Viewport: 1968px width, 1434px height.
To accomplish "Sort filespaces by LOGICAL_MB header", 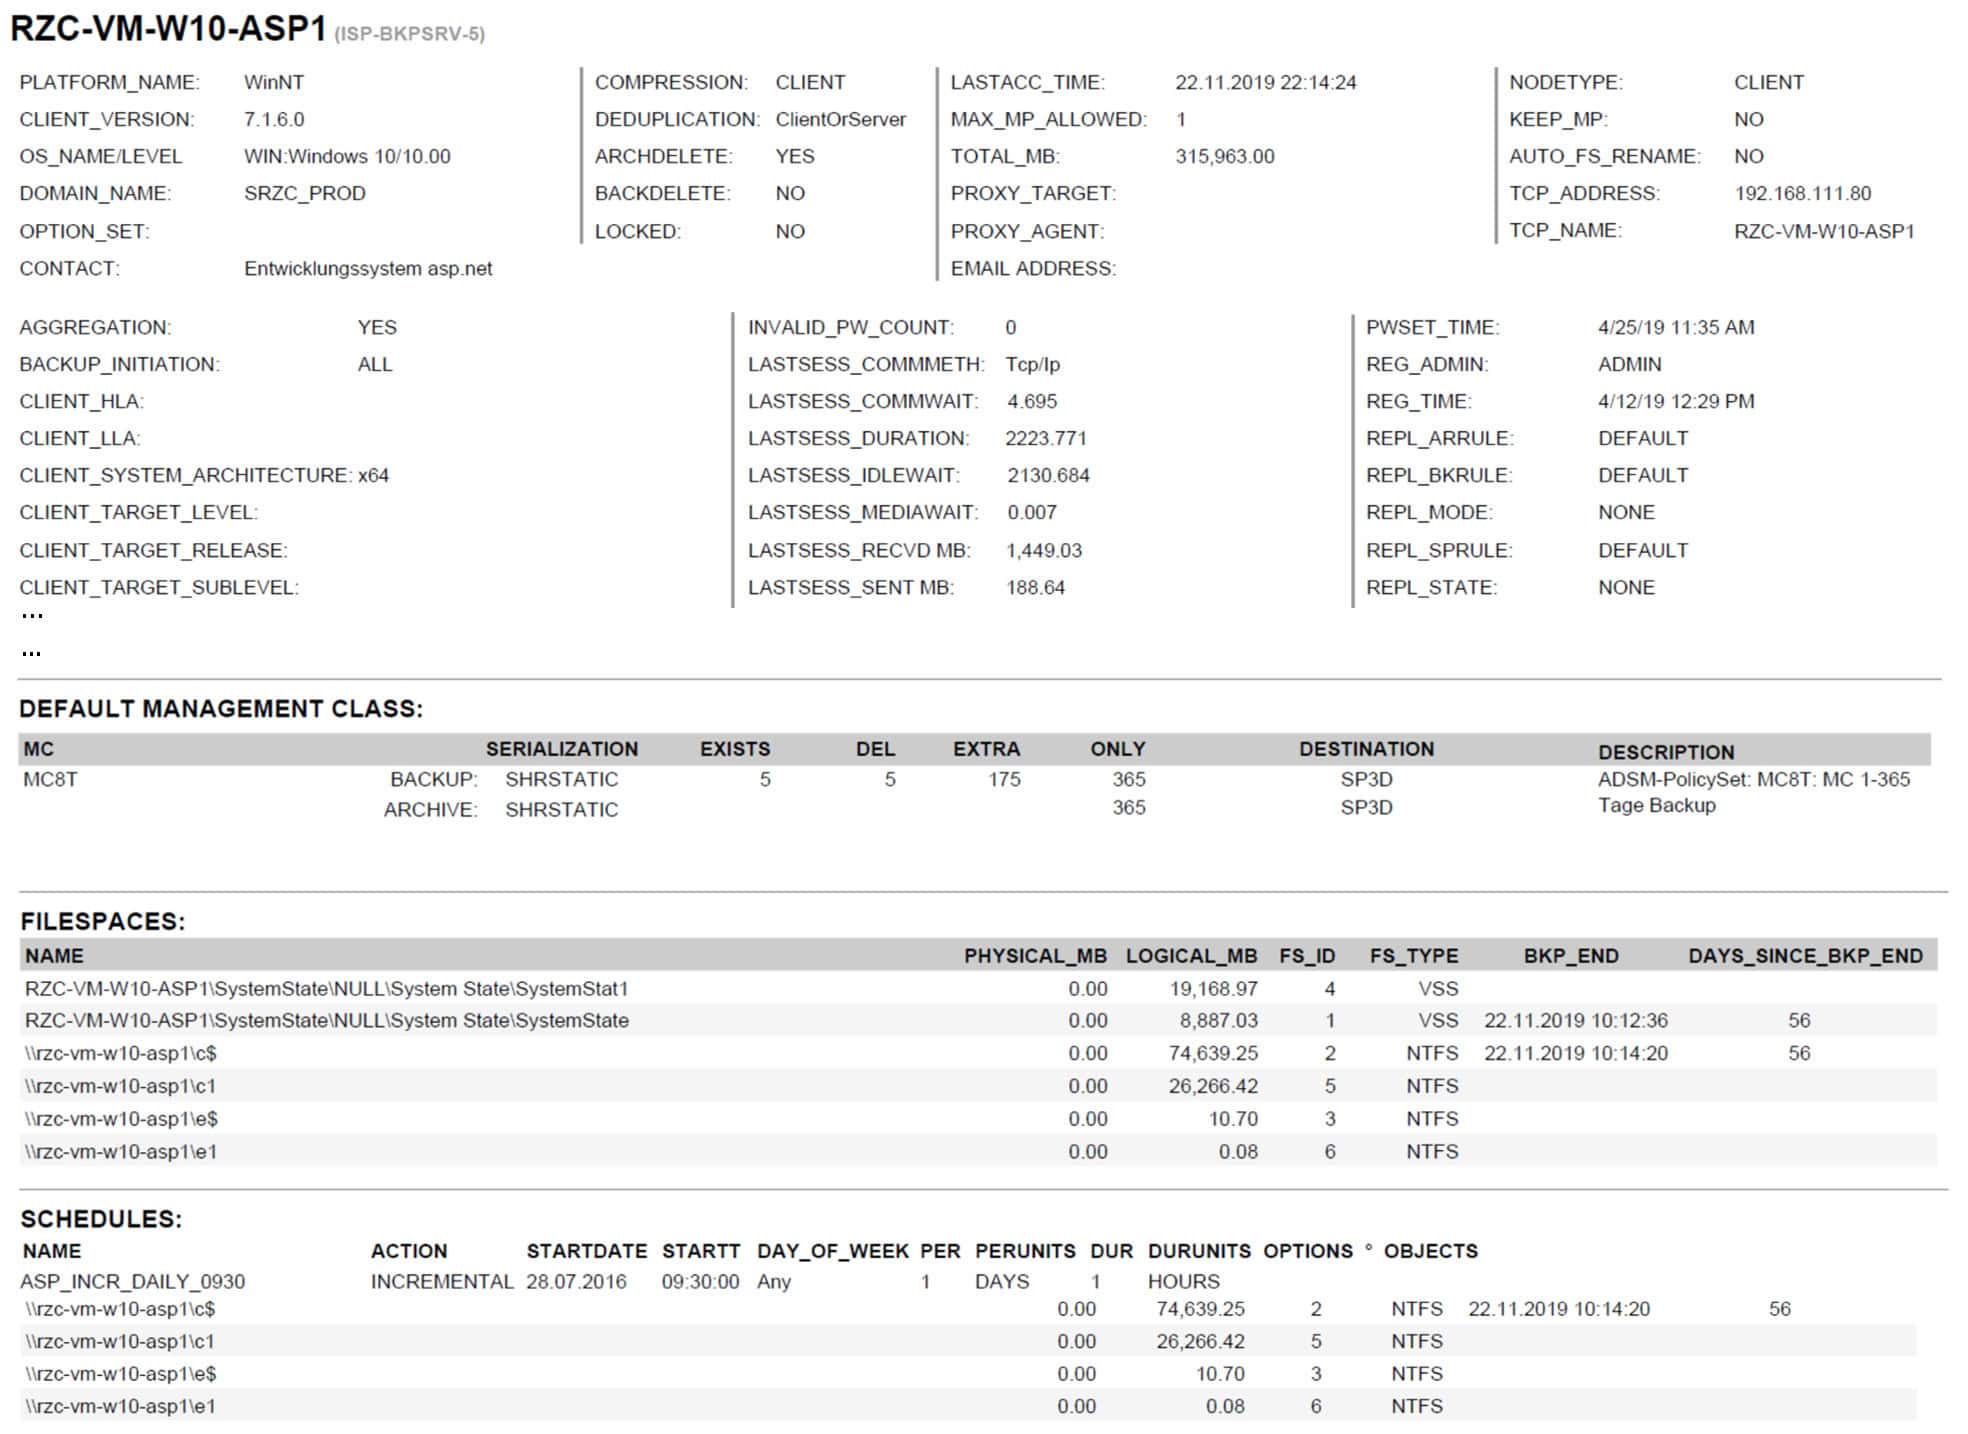I will (x=1190, y=956).
